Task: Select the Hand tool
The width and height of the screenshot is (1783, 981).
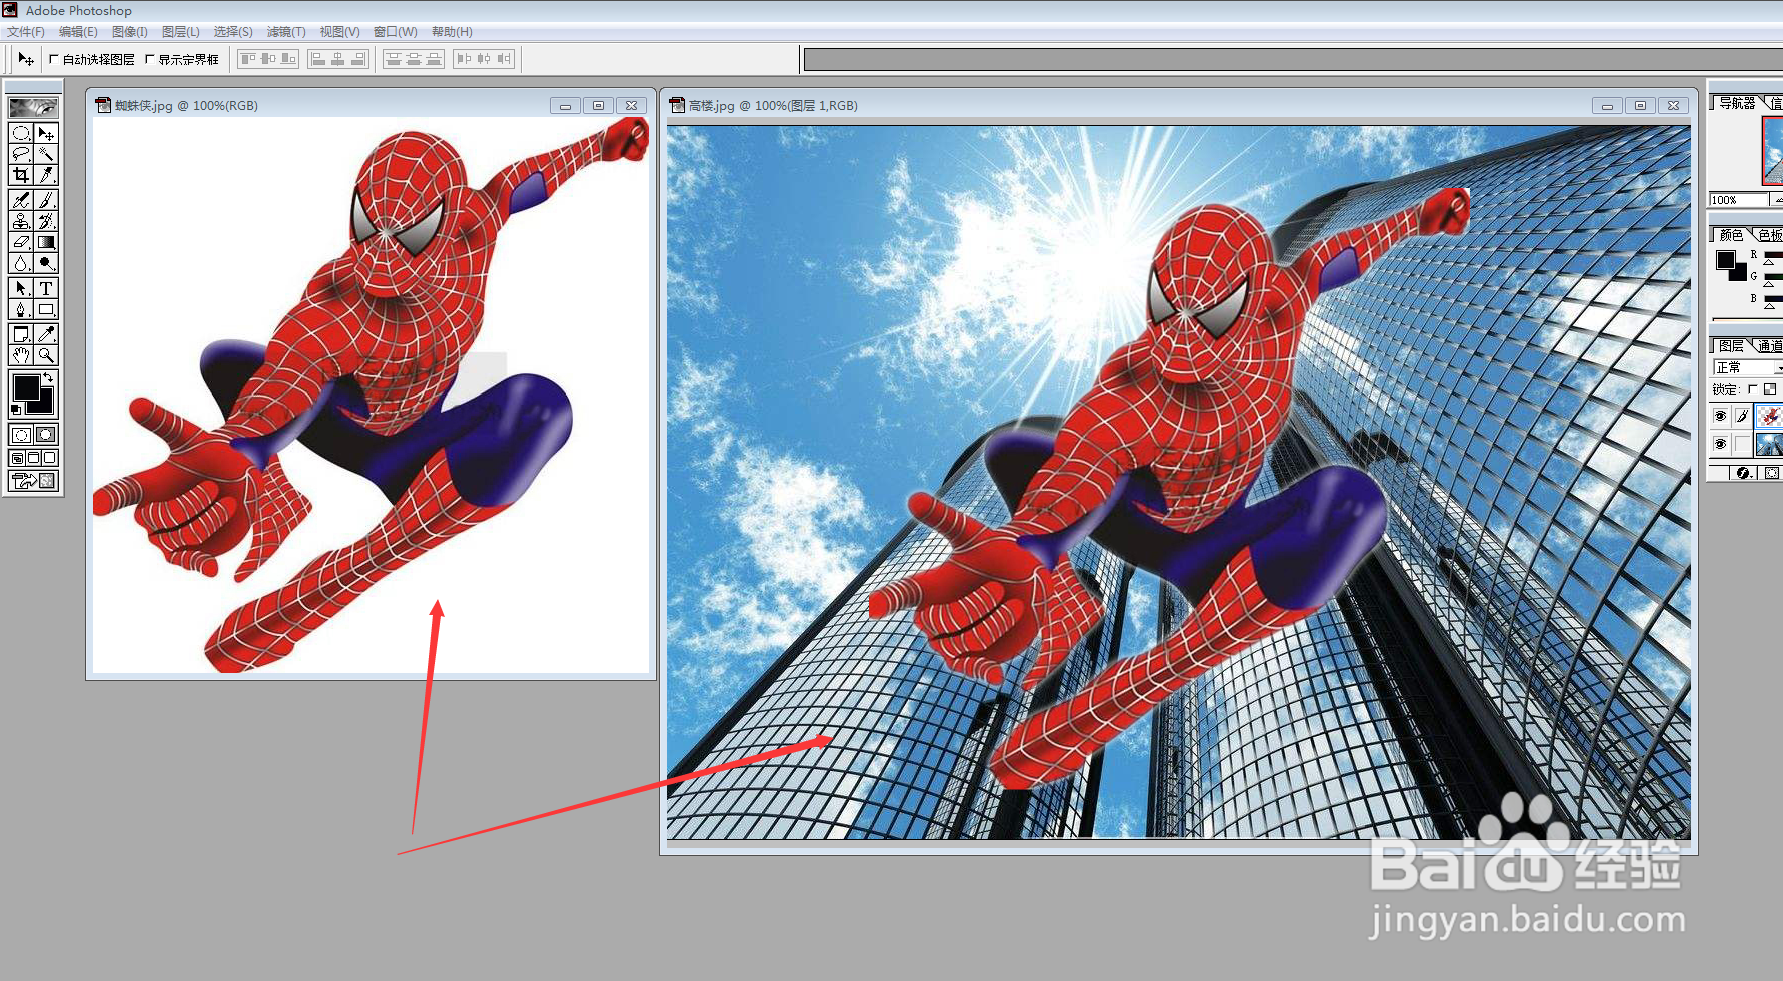Action: point(20,355)
